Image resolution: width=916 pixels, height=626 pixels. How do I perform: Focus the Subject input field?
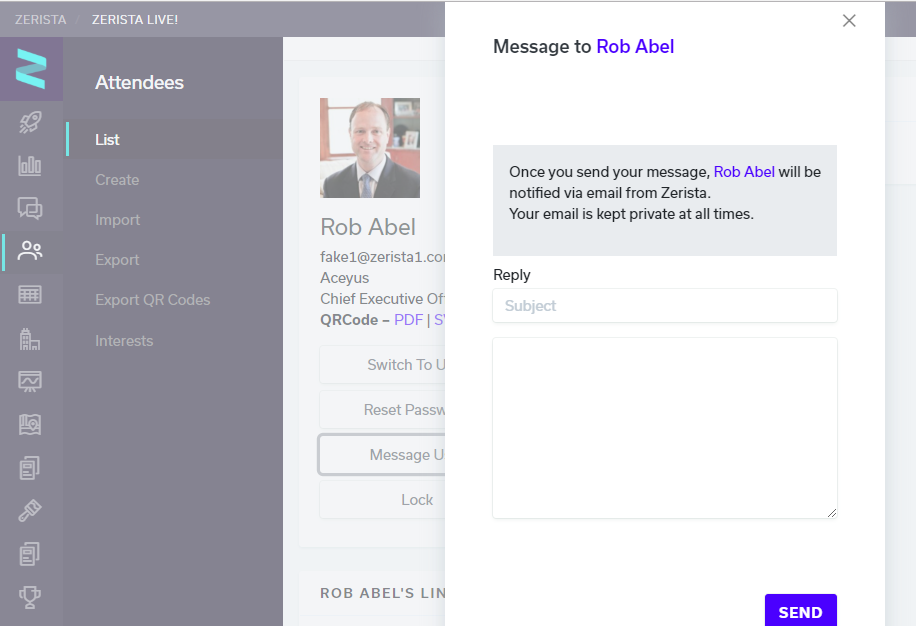point(665,305)
